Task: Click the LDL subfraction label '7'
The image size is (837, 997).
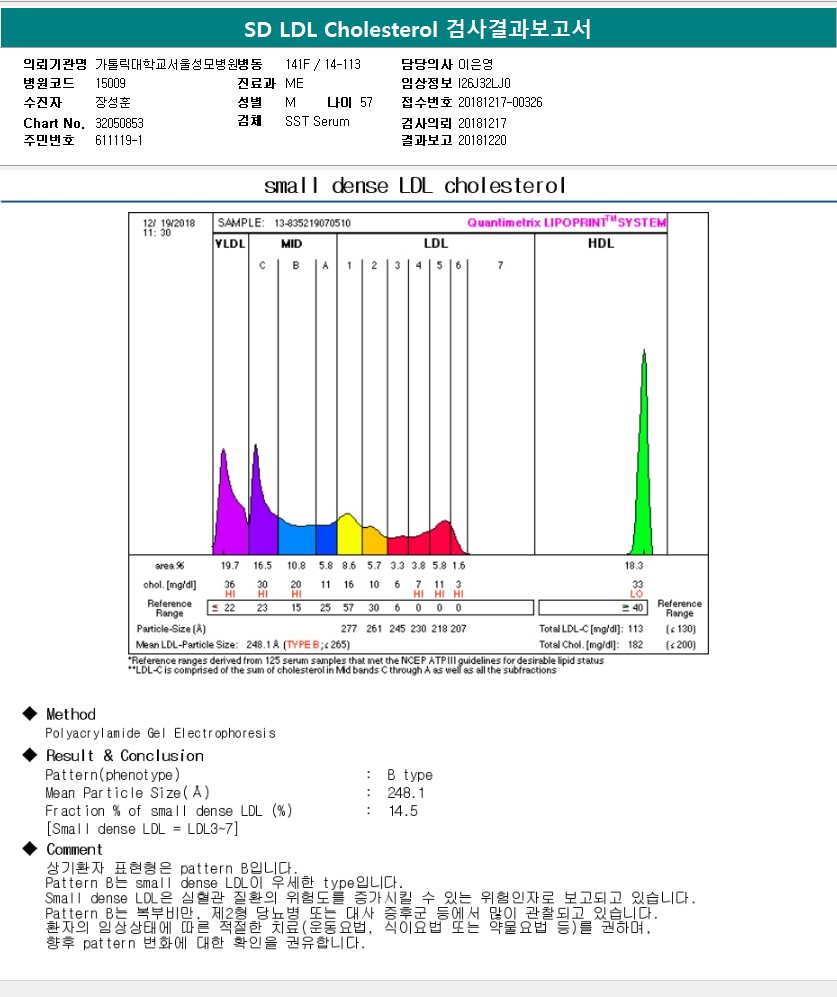Action: 501,265
